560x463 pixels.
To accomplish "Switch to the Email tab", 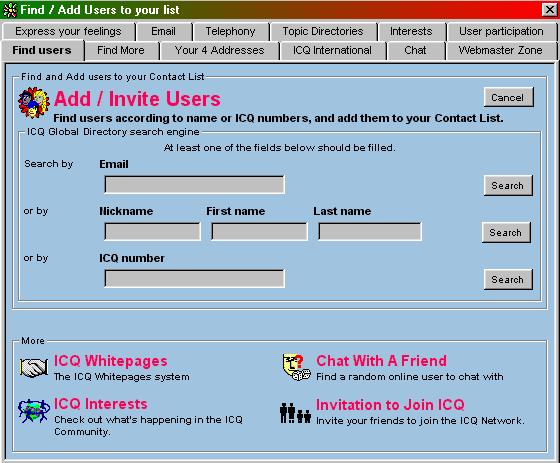I will (x=164, y=31).
